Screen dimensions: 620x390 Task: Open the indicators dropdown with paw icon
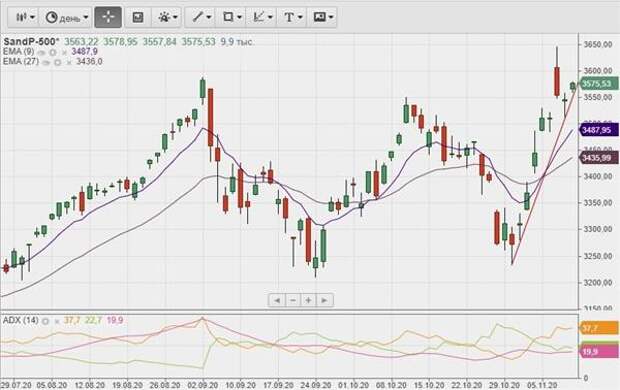click(x=167, y=17)
